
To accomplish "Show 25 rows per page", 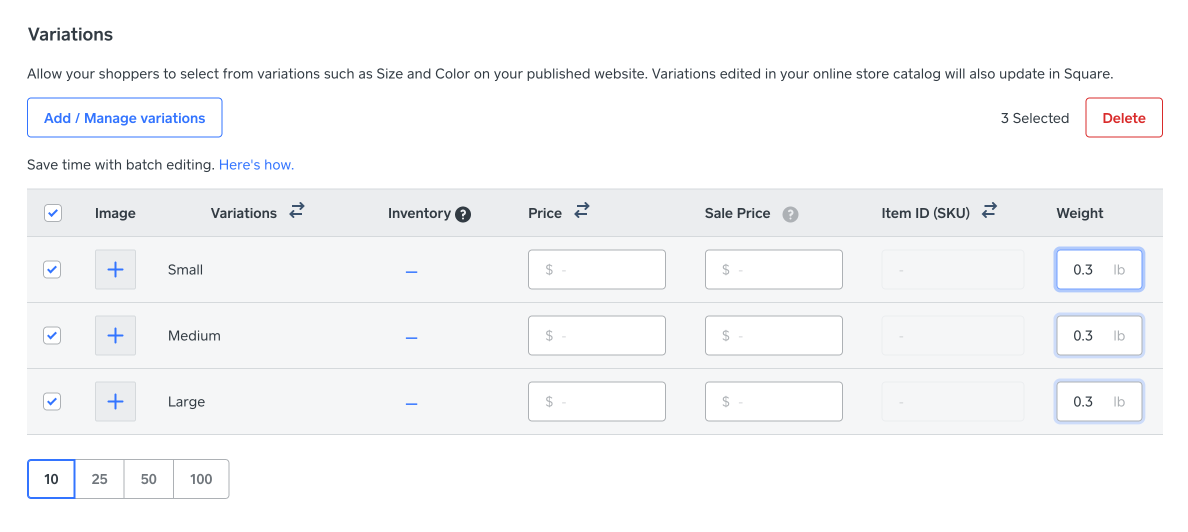I will [x=100, y=479].
